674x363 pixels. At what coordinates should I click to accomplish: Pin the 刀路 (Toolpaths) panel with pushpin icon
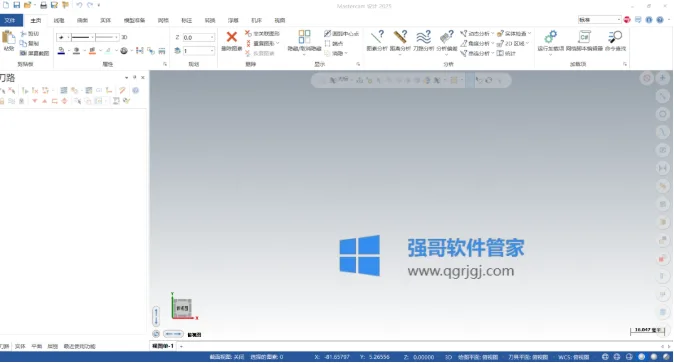pos(135,77)
